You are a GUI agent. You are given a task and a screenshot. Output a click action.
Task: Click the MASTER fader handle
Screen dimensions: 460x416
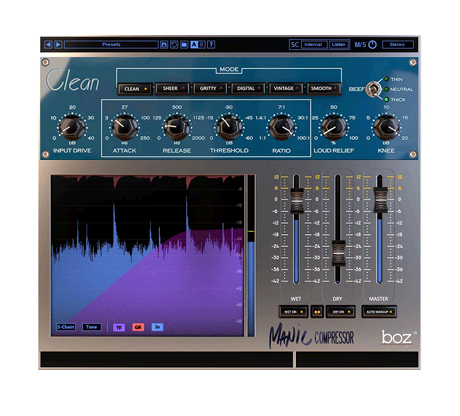pos(380,199)
